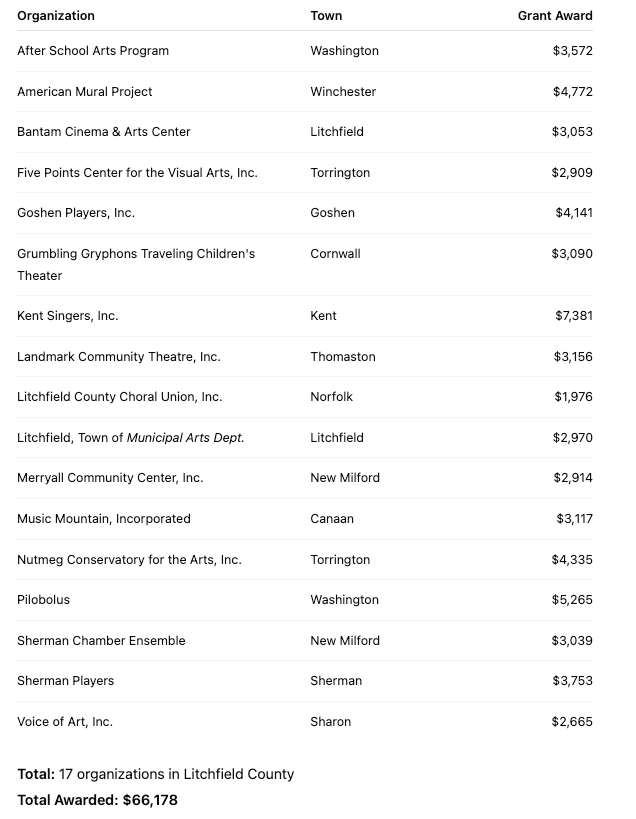Screen dimensions: 636x819
Task: Select Litchfield County Choral Union, Inc.
Action: tap(120, 397)
